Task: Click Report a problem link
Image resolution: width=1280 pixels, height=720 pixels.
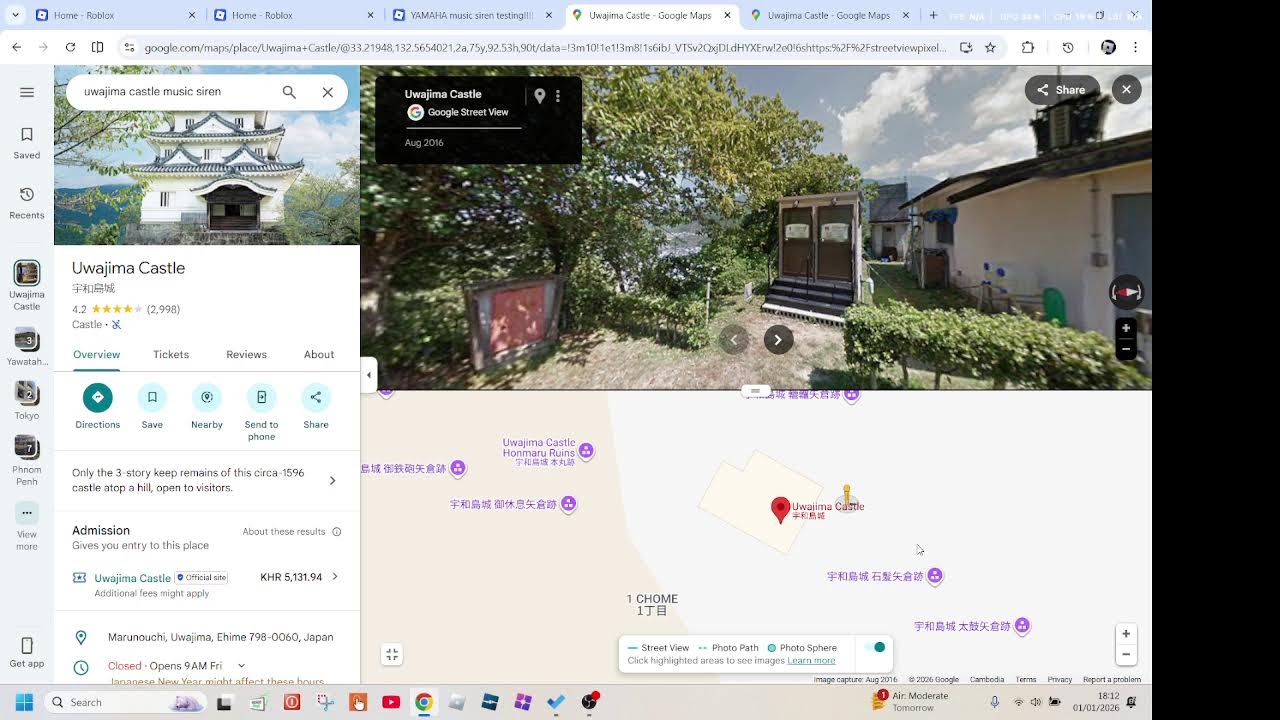Action: click(x=1112, y=680)
